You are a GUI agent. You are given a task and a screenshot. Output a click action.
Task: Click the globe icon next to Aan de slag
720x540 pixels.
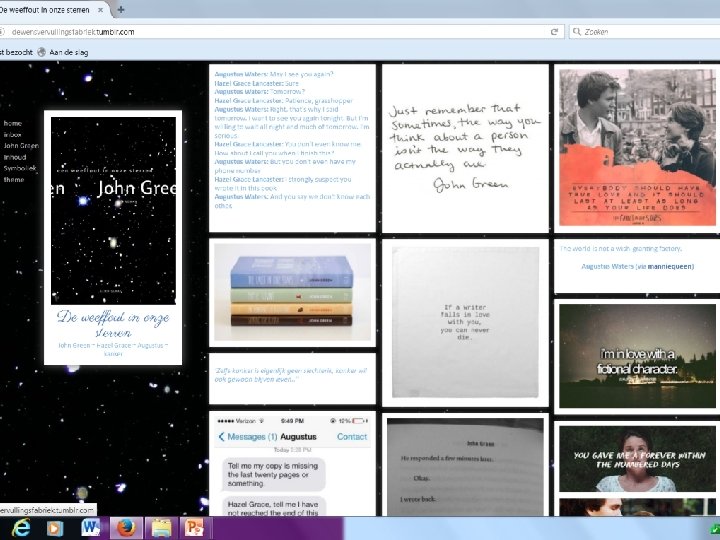coord(42,52)
